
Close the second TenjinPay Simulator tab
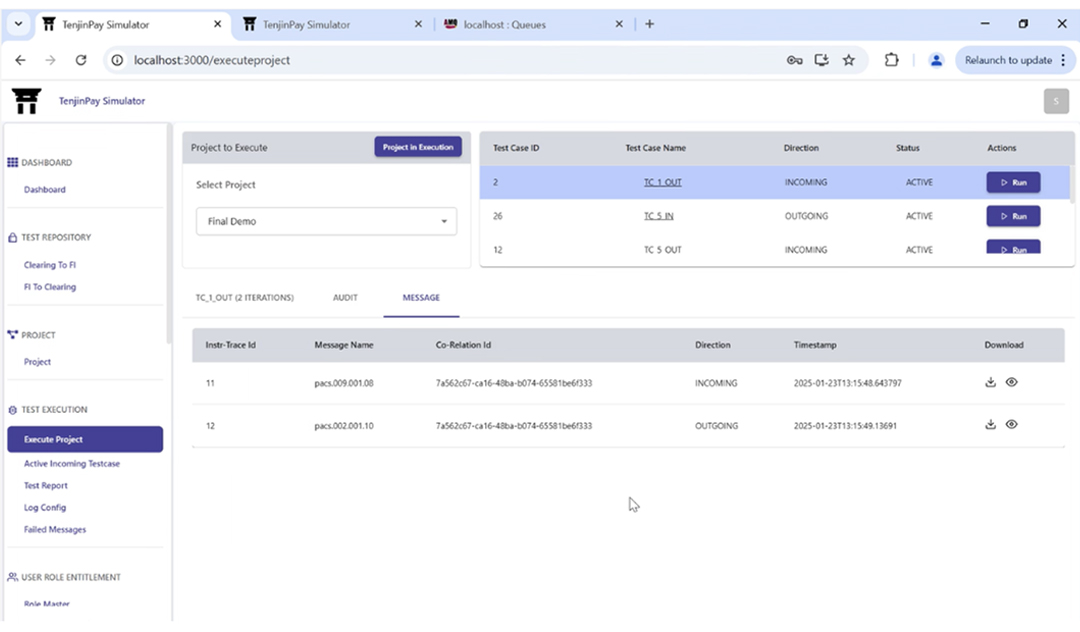418,24
